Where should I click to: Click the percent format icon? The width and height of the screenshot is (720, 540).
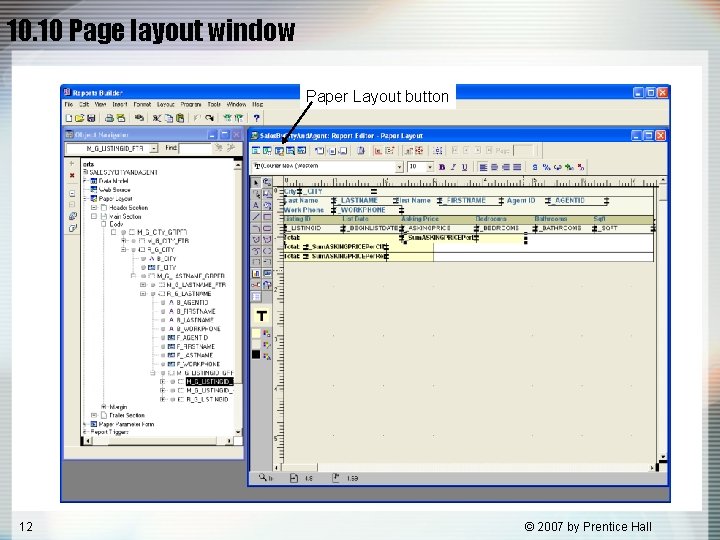[x=546, y=167]
